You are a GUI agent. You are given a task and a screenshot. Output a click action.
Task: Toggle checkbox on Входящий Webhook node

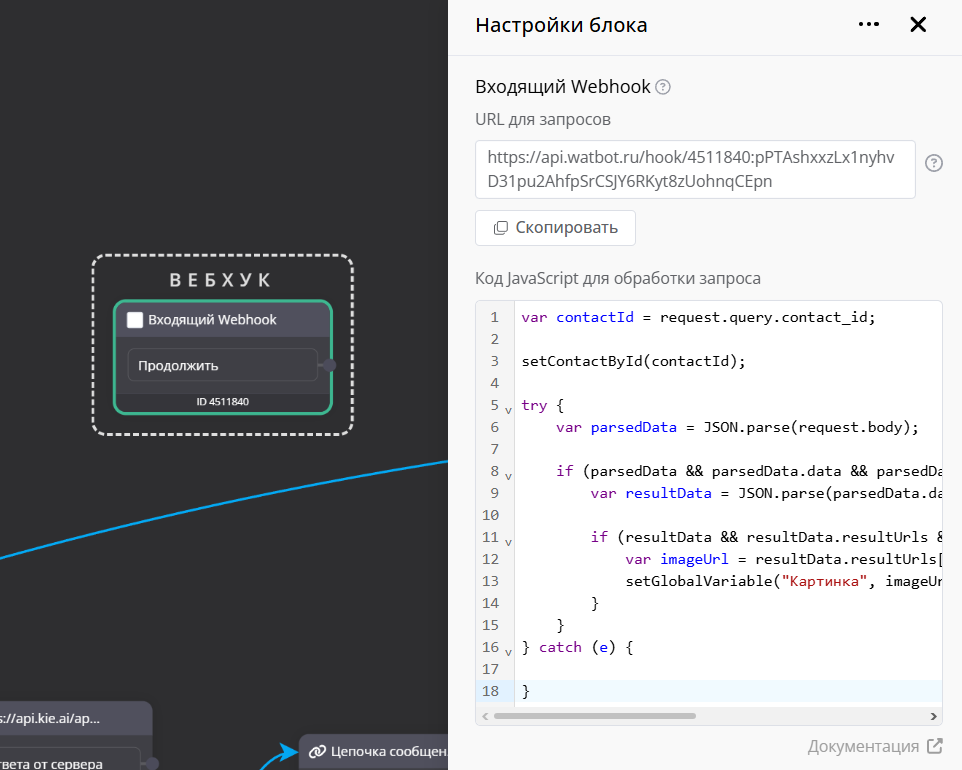[x=135, y=320]
